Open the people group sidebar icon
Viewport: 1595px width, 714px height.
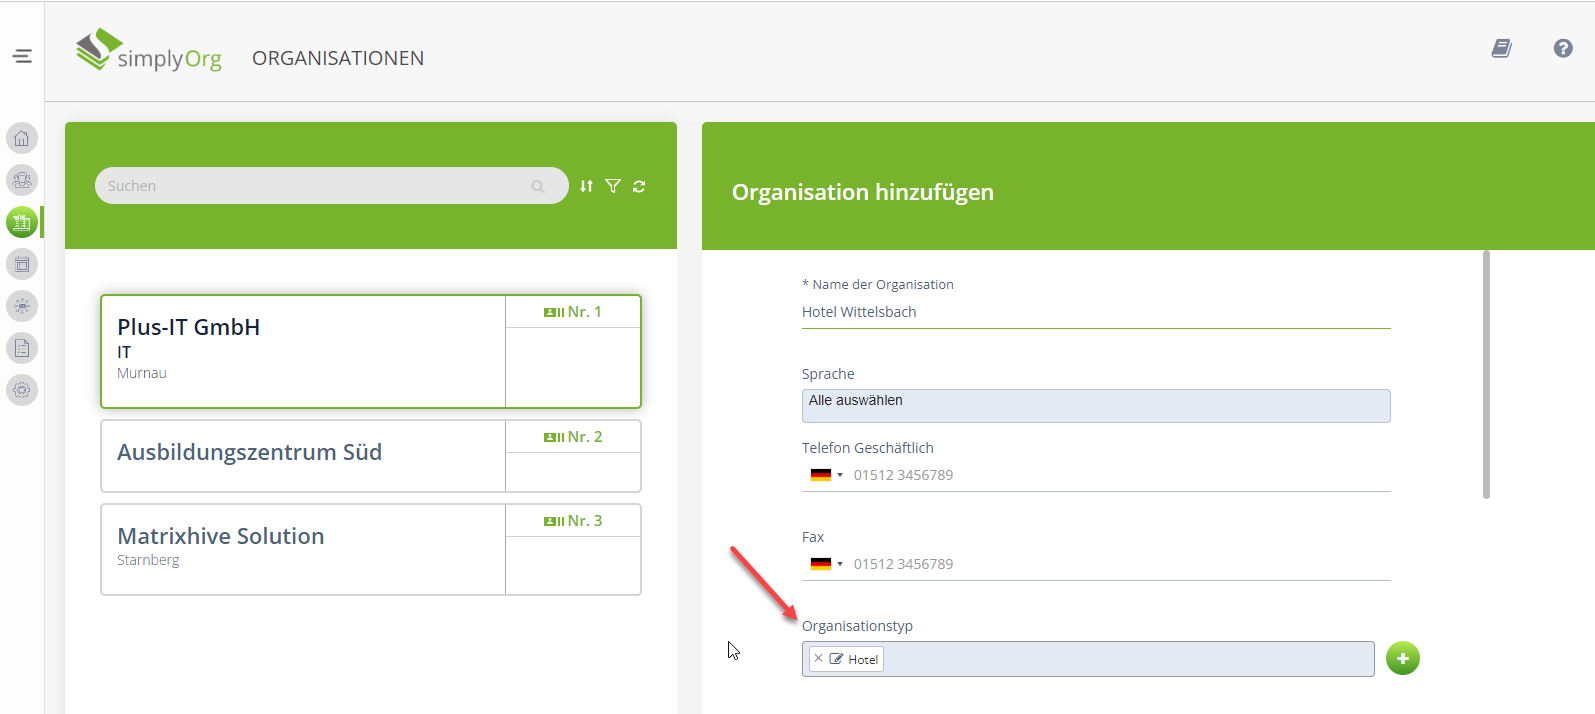(22, 180)
